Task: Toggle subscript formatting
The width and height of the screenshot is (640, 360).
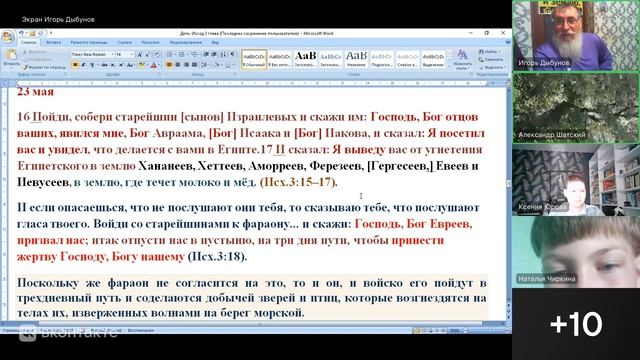Action: [x=113, y=65]
